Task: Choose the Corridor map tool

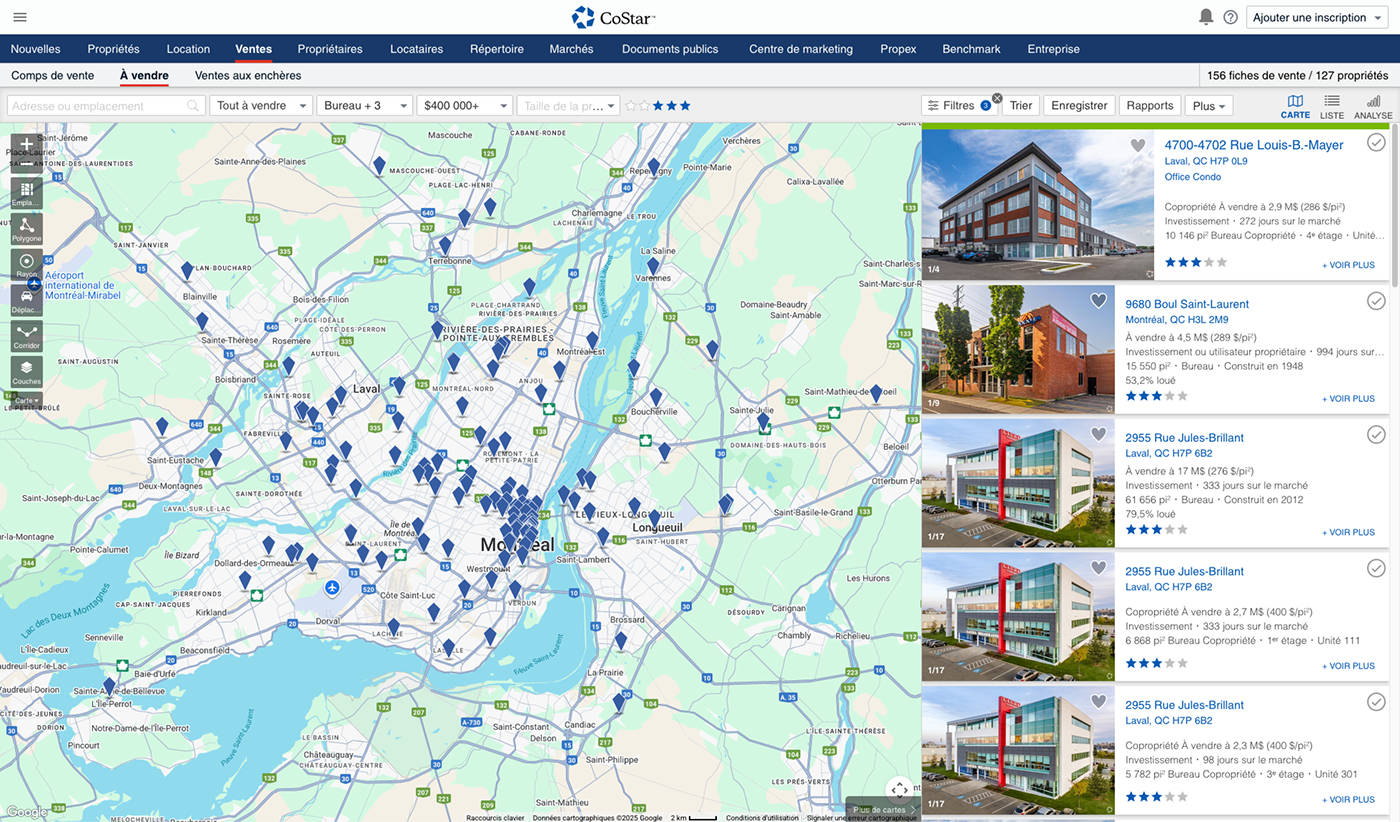Action: [x=27, y=335]
